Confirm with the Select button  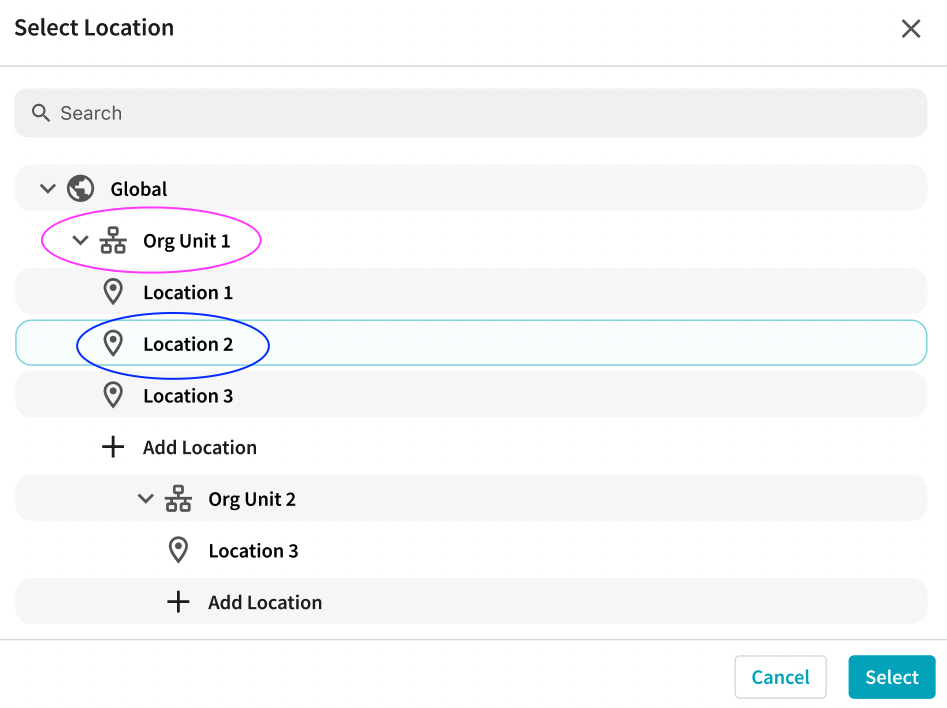pyautogui.click(x=891, y=677)
